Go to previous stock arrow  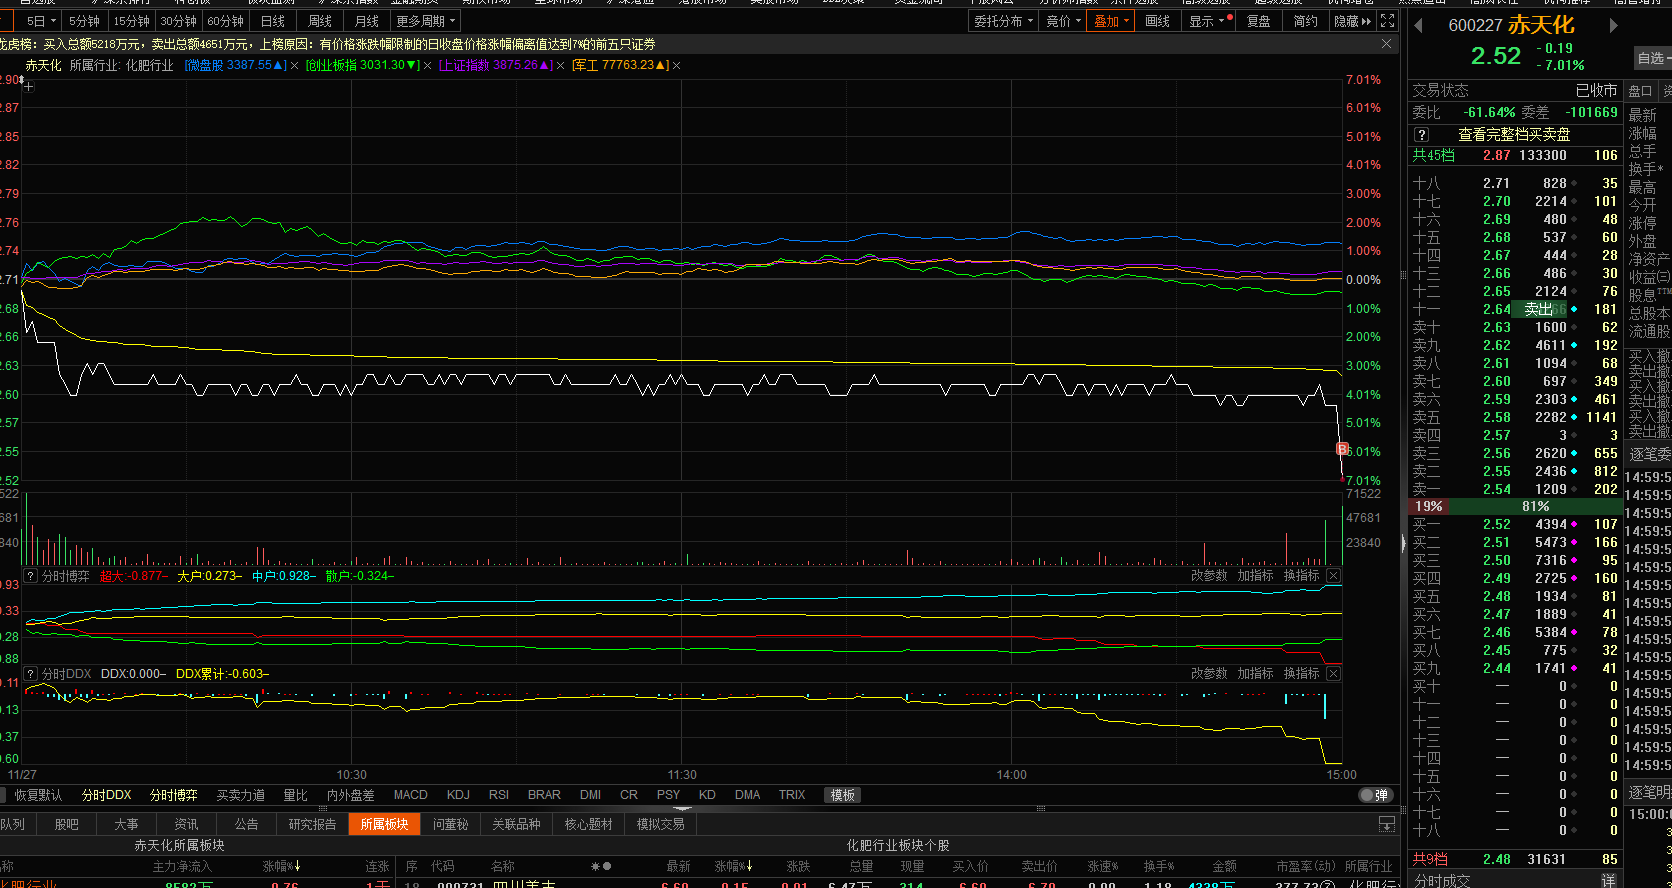click(1418, 26)
